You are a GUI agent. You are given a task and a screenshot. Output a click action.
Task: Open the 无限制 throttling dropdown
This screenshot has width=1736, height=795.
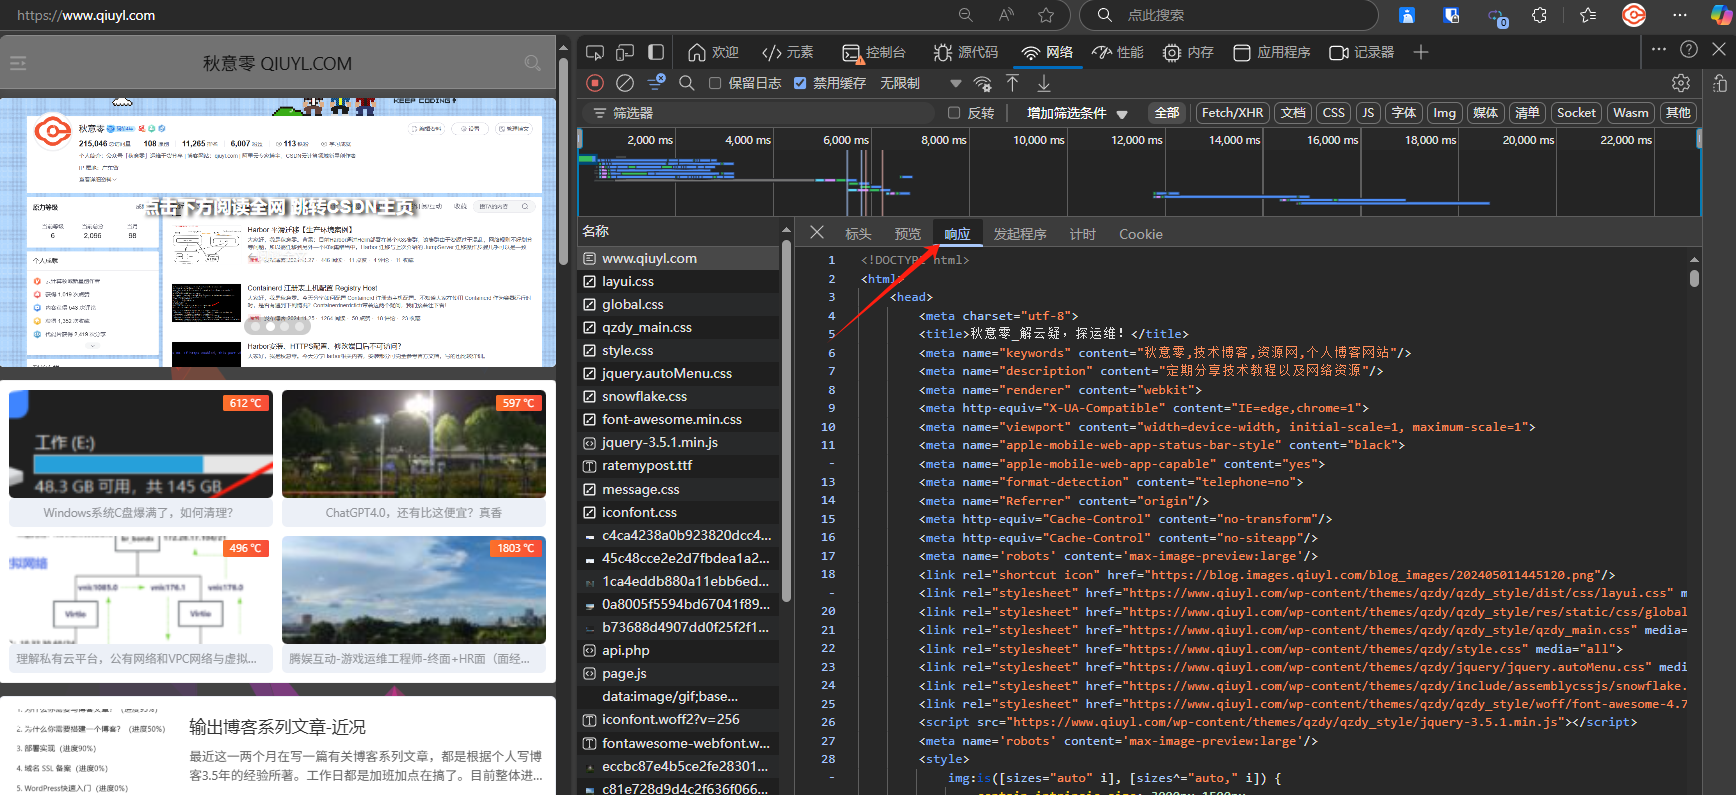click(x=920, y=83)
